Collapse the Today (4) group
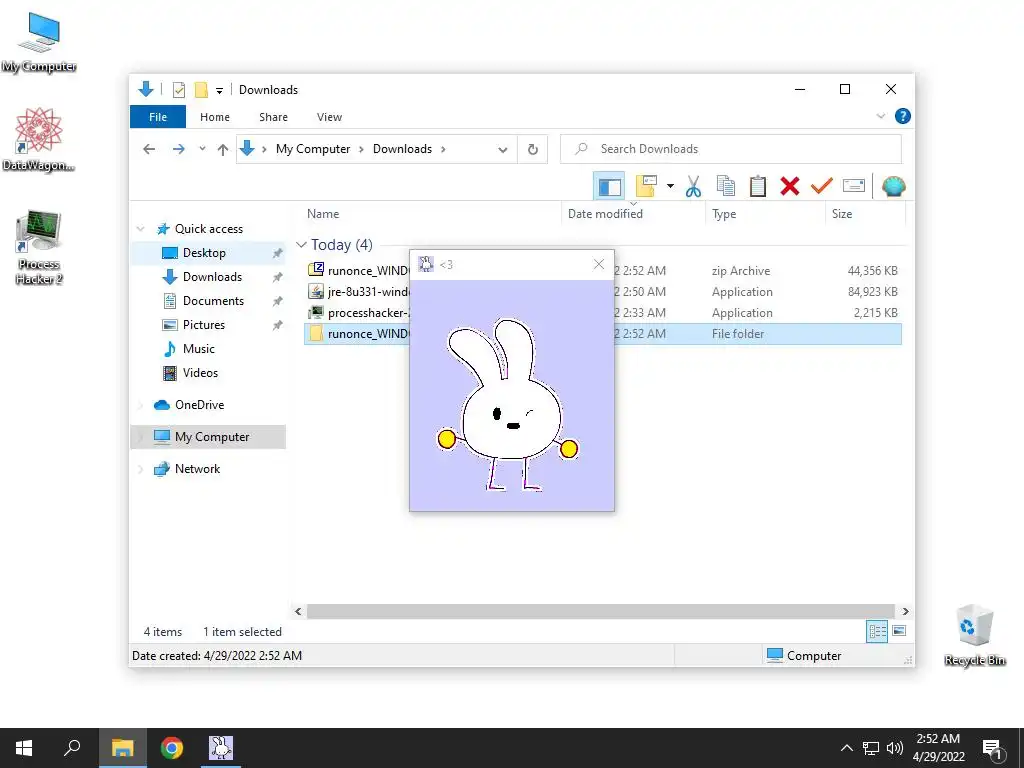 coord(301,245)
